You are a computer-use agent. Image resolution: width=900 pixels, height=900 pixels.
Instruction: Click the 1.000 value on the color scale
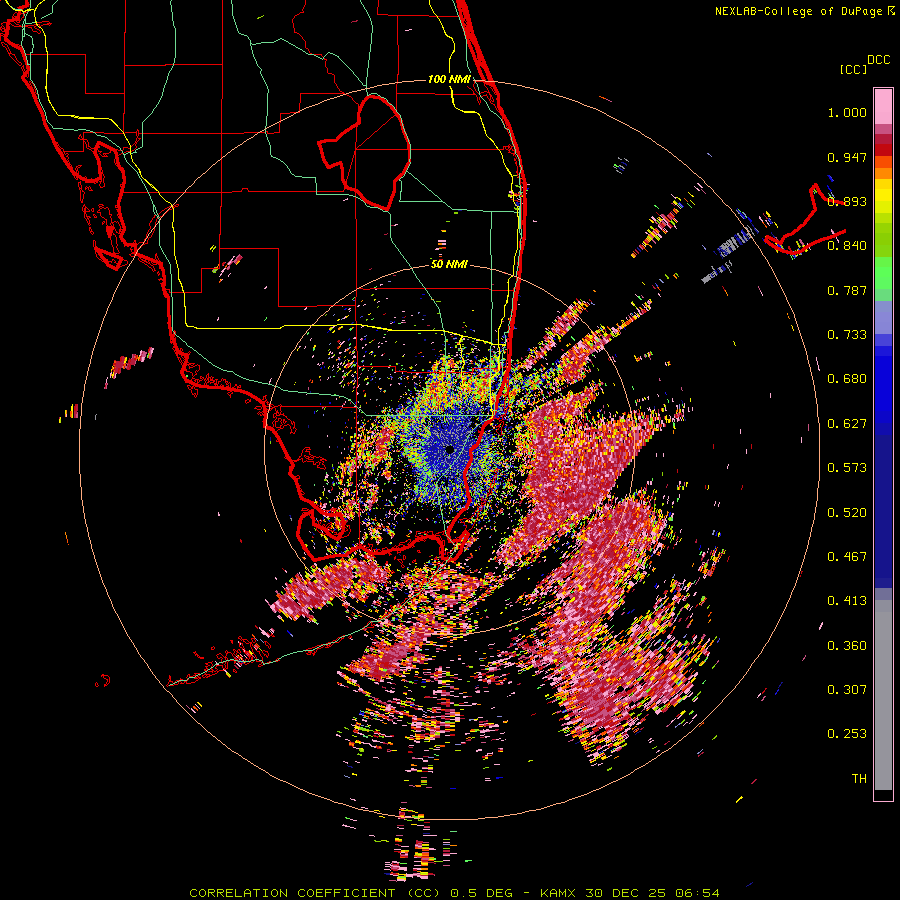click(x=847, y=112)
